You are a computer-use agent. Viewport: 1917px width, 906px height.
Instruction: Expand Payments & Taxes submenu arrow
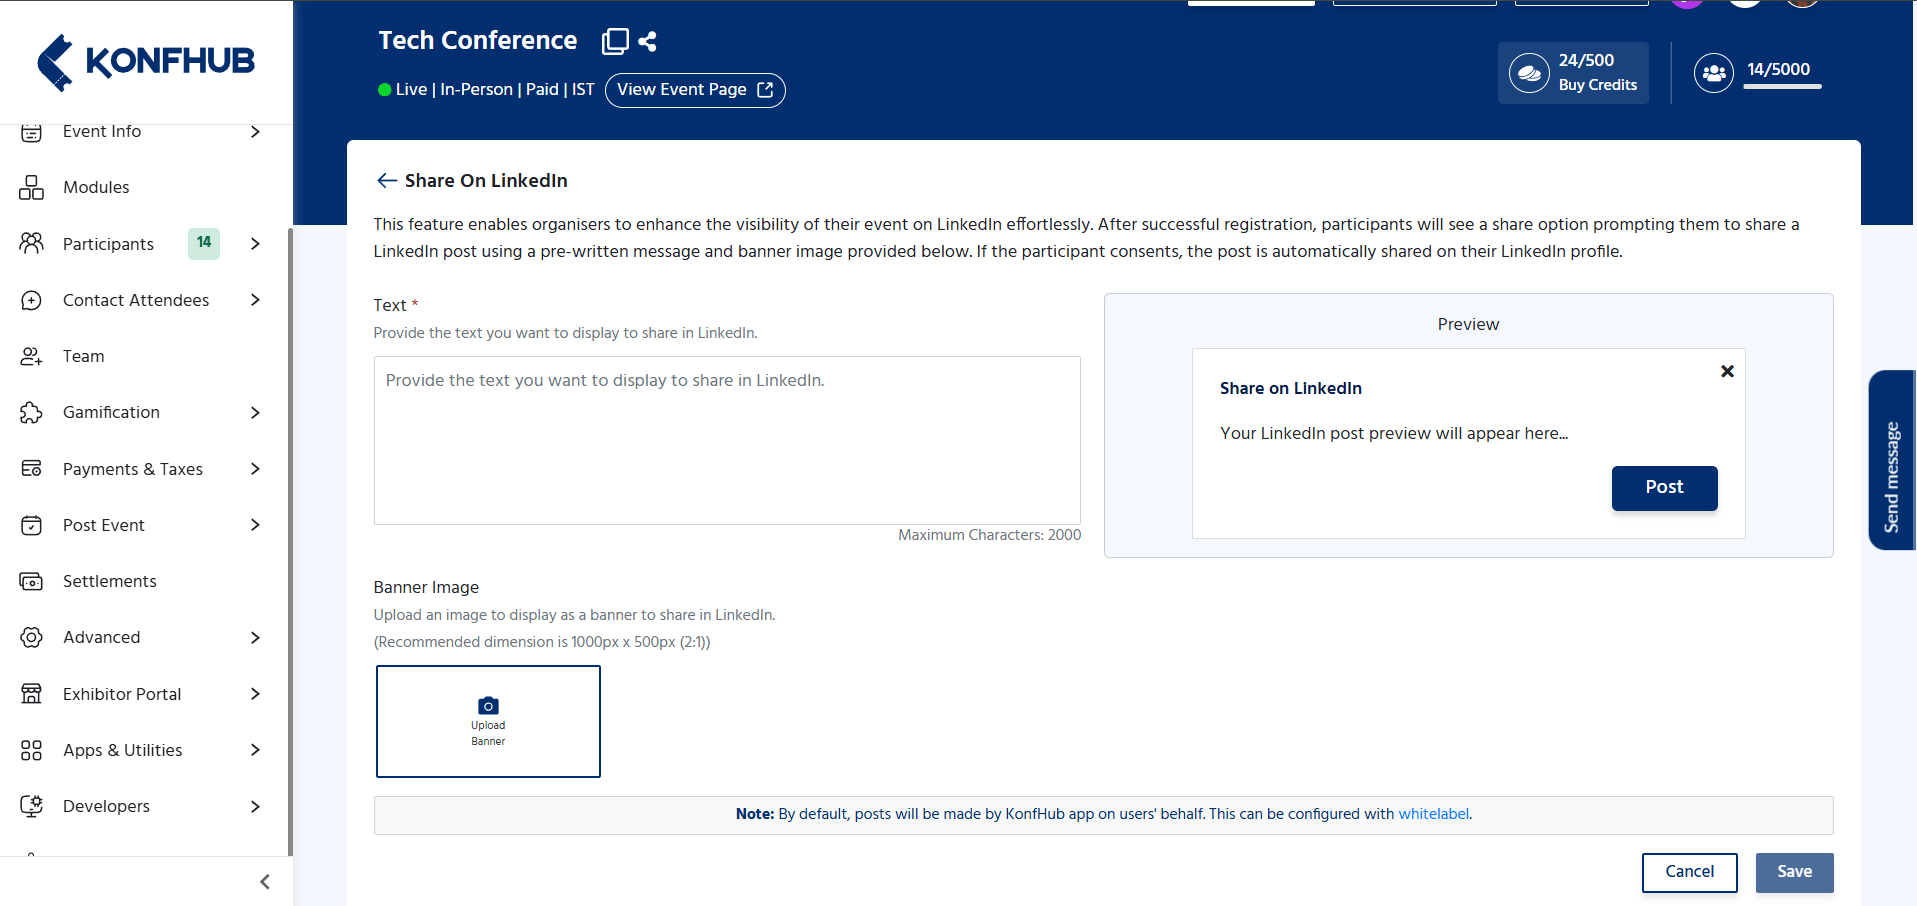tap(255, 468)
